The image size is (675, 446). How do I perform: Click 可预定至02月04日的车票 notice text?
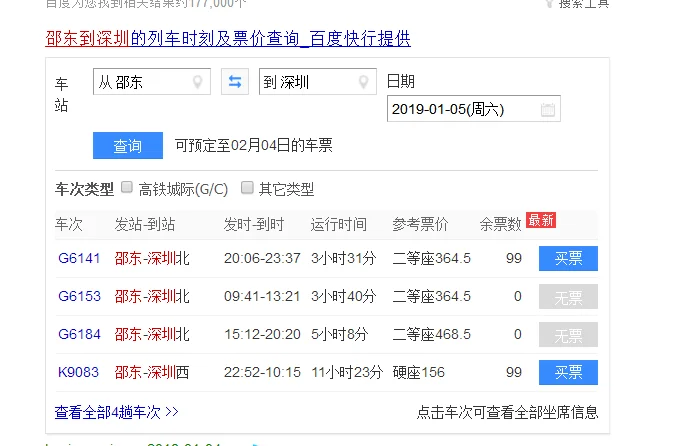click(x=254, y=146)
